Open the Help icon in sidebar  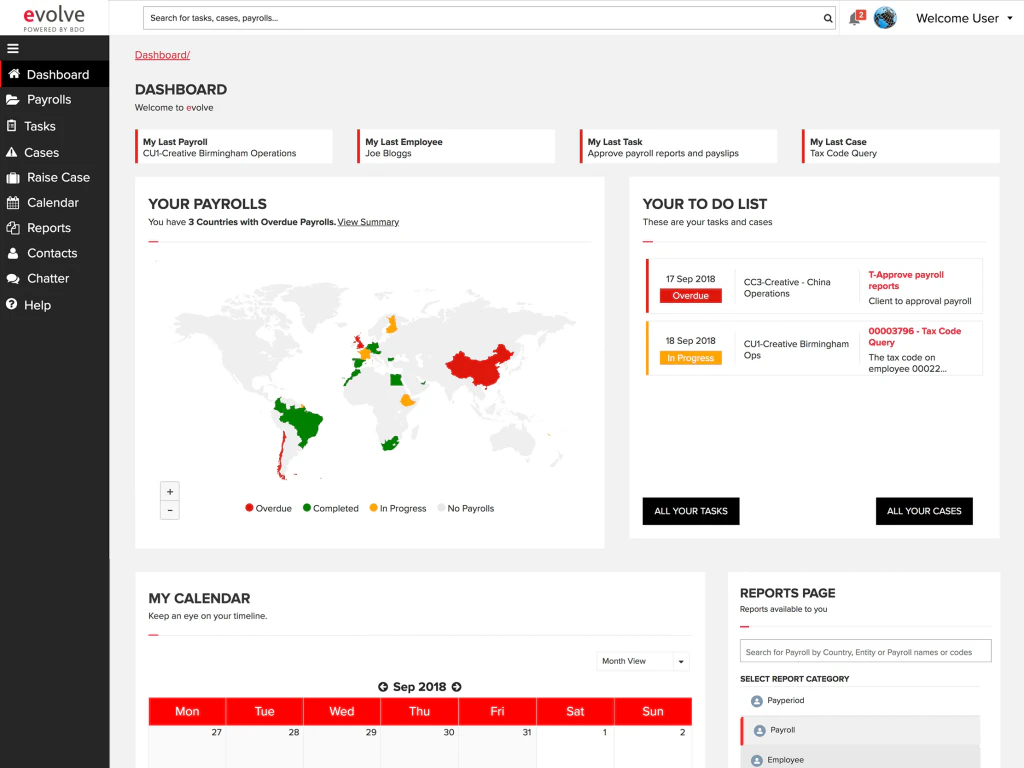click(12, 304)
